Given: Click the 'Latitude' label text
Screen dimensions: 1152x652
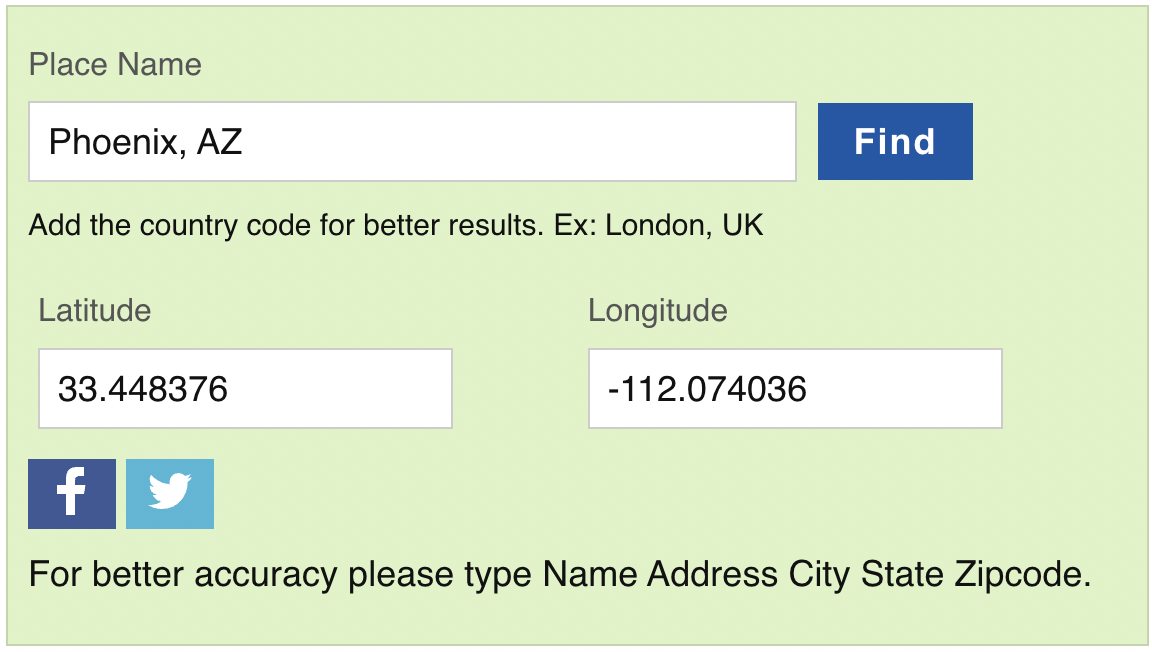Looking at the screenshot, I should (95, 311).
